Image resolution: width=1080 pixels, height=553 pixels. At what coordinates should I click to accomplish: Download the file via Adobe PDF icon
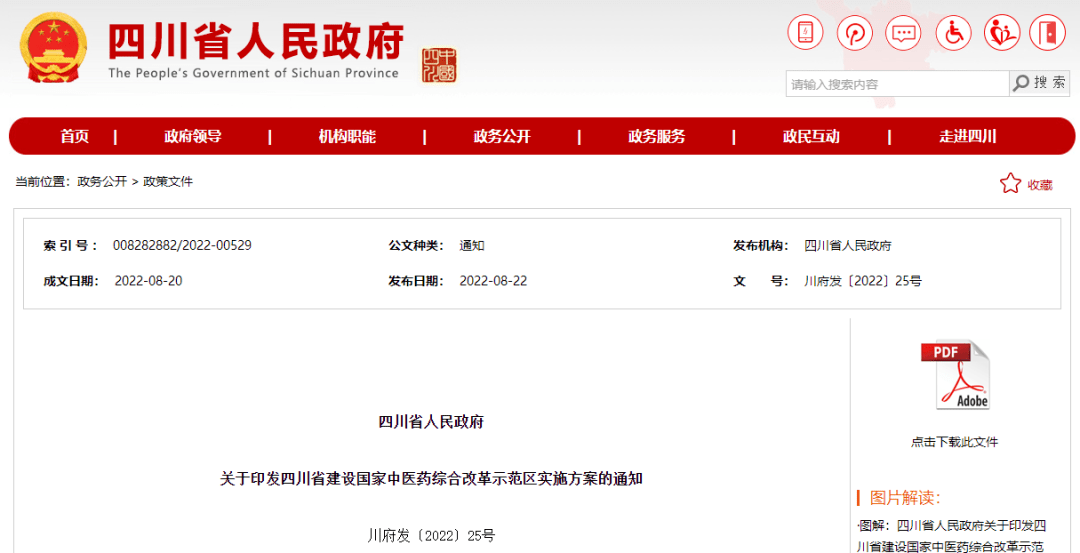[x=954, y=376]
